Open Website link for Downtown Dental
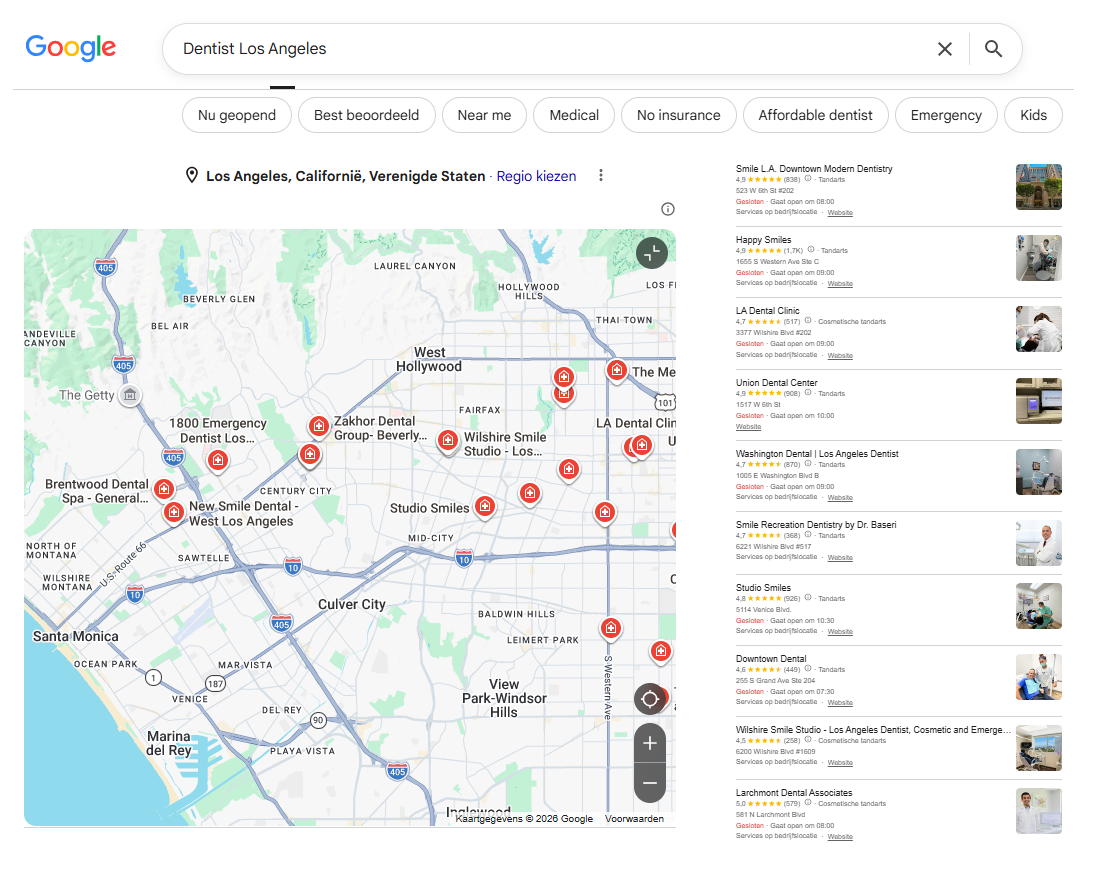This screenshot has height=873, width=1099. pyautogui.click(x=840, y=702)
